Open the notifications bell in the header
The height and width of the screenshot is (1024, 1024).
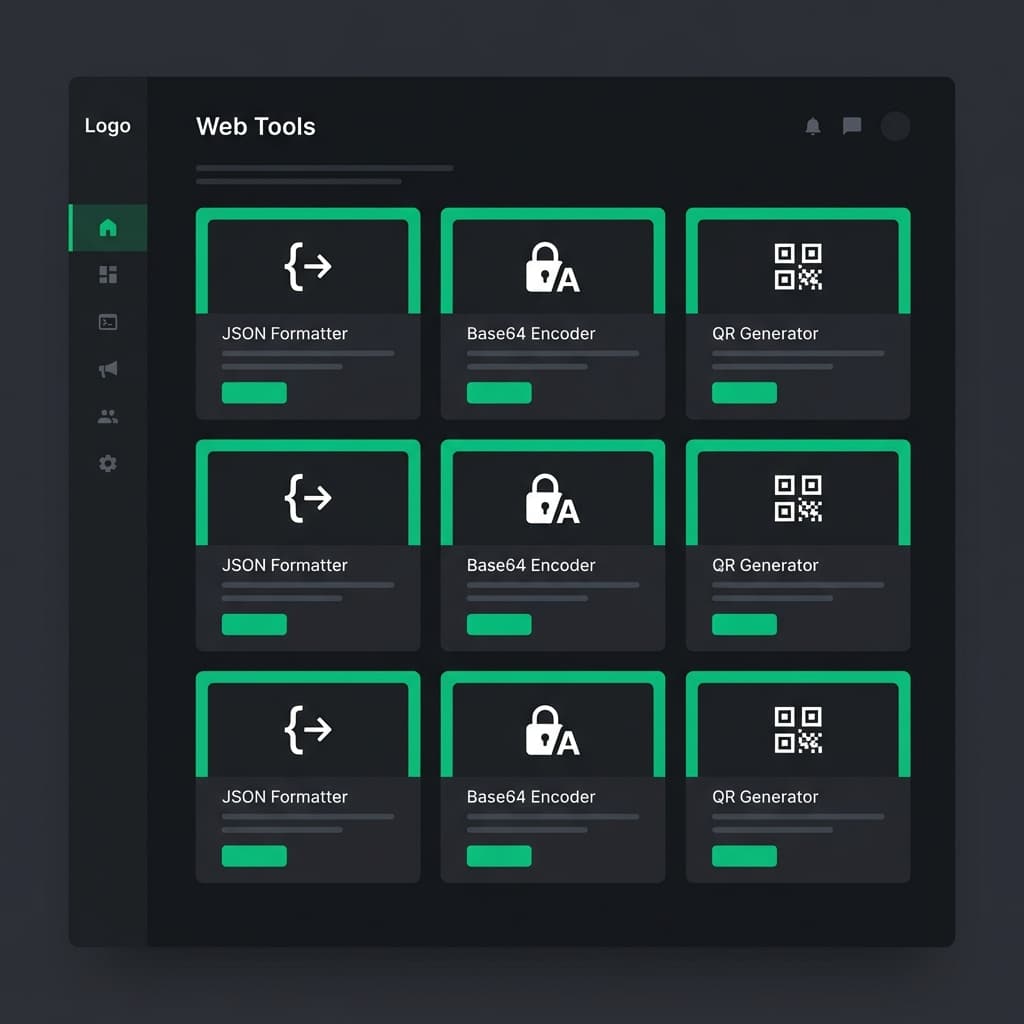tap(813, 126)
